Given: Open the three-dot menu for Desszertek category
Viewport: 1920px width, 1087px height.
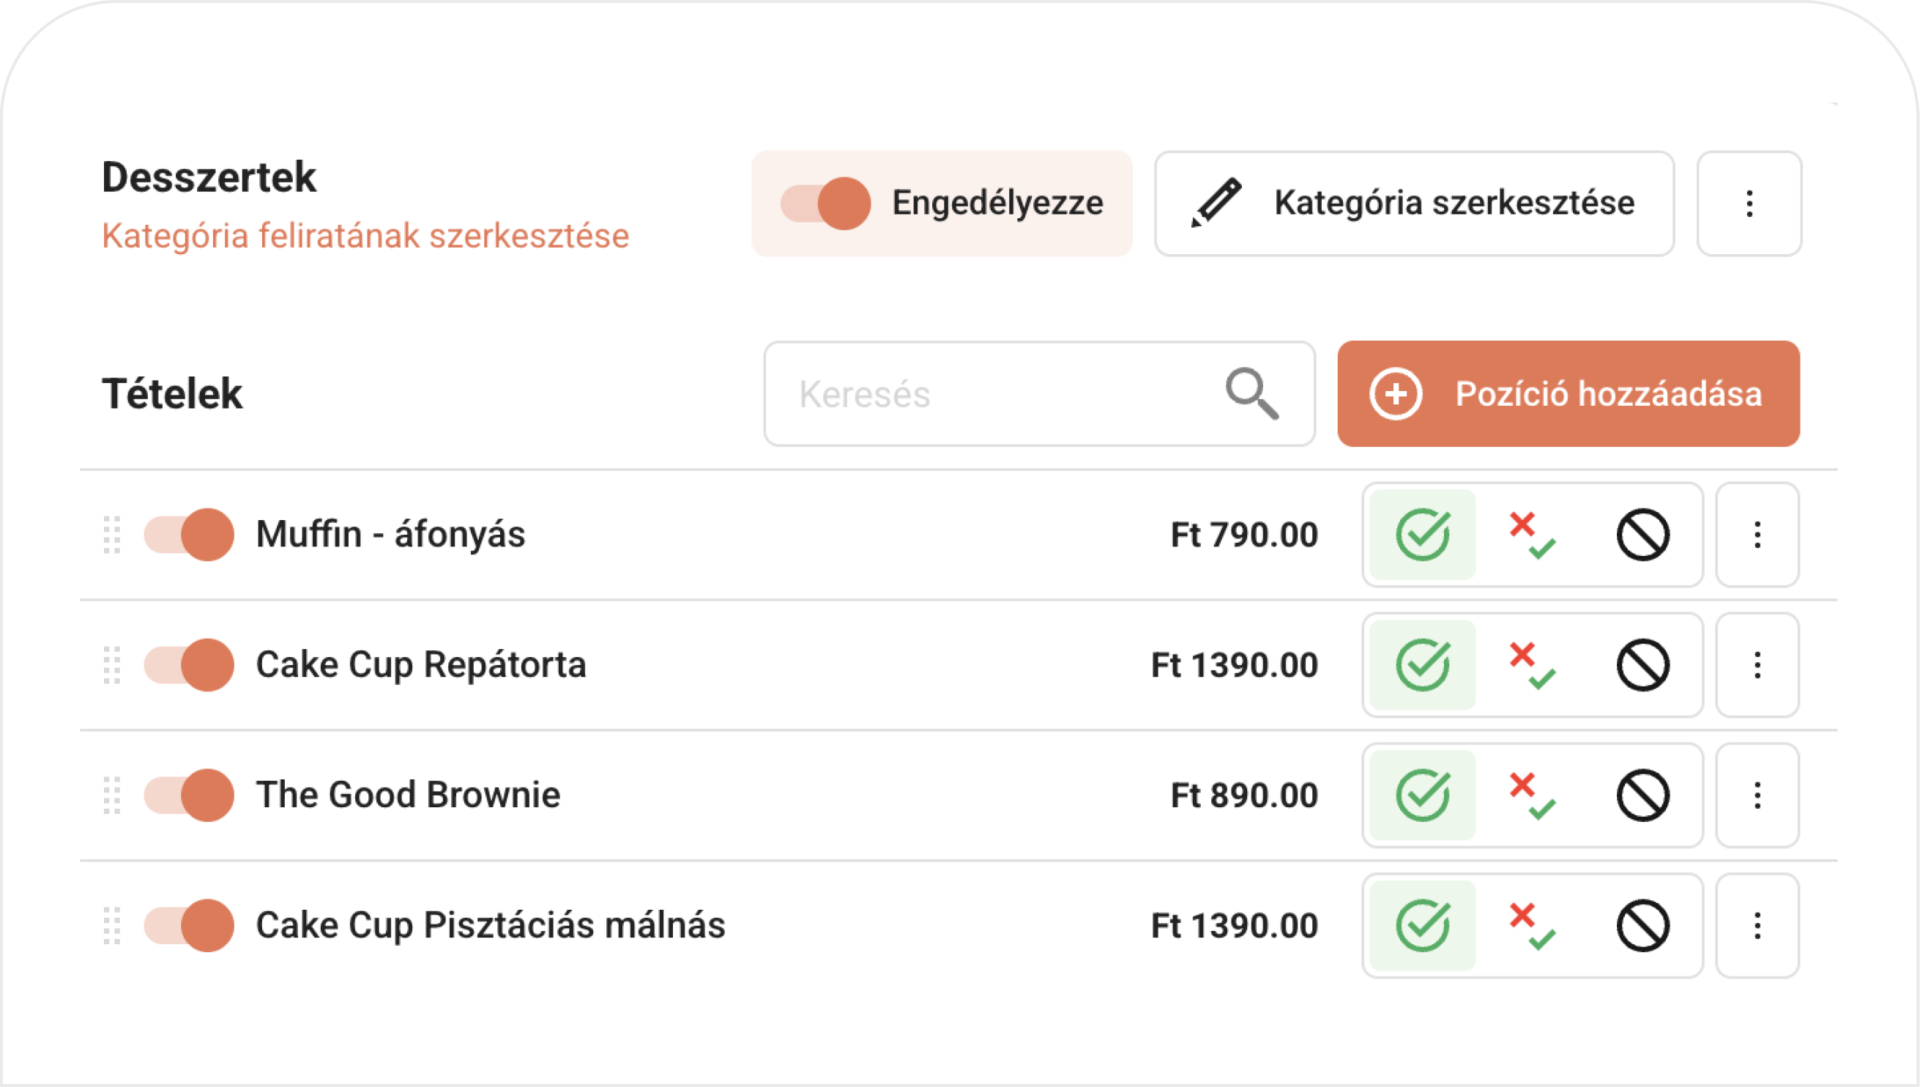Looking at the screenshot, I should tap(1749, 204).
